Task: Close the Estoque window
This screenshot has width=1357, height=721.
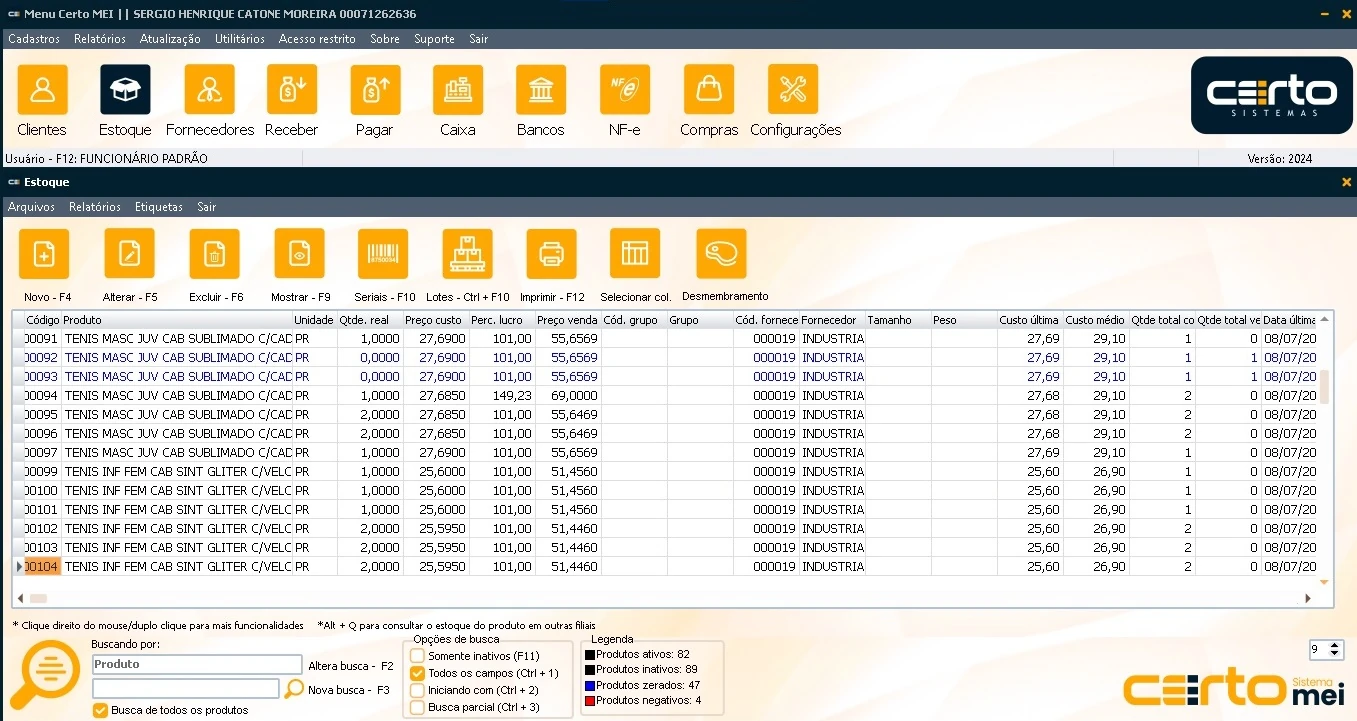Action: 1346,182
